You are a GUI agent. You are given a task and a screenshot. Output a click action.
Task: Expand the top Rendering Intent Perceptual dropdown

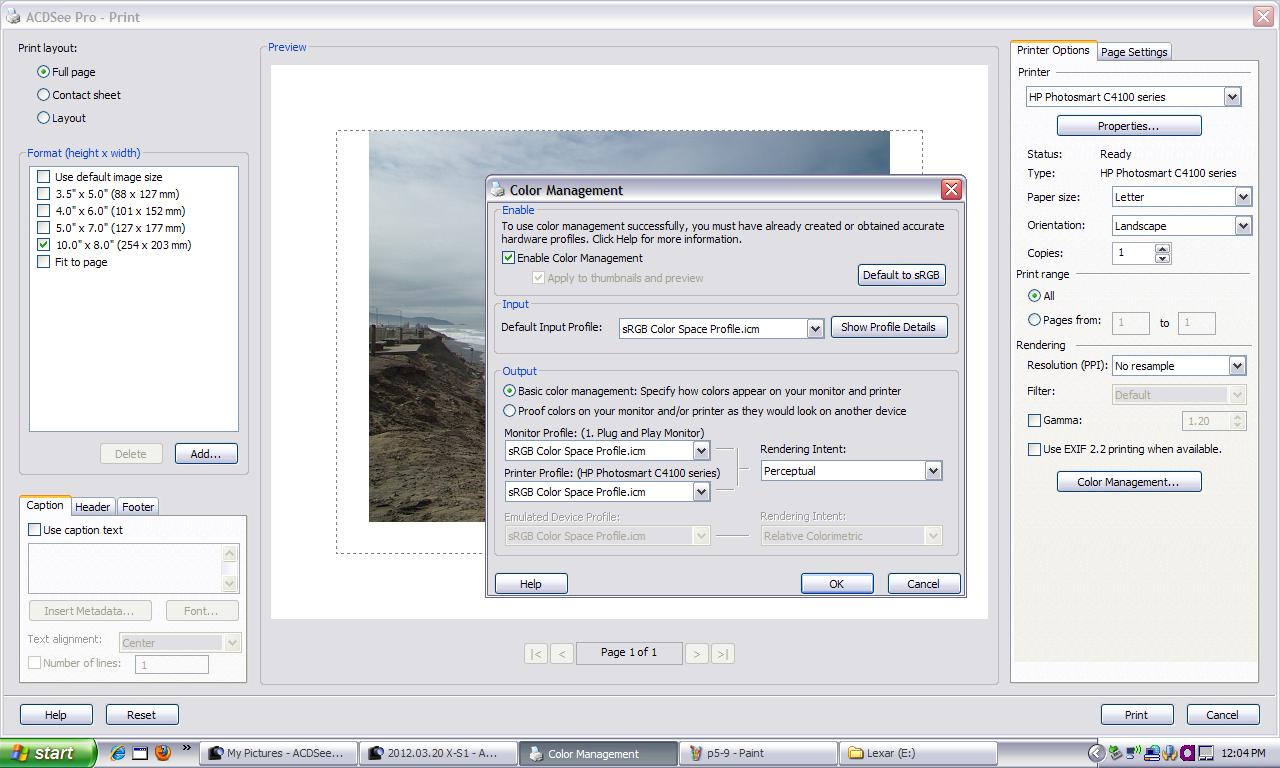(x=933, y=471)
